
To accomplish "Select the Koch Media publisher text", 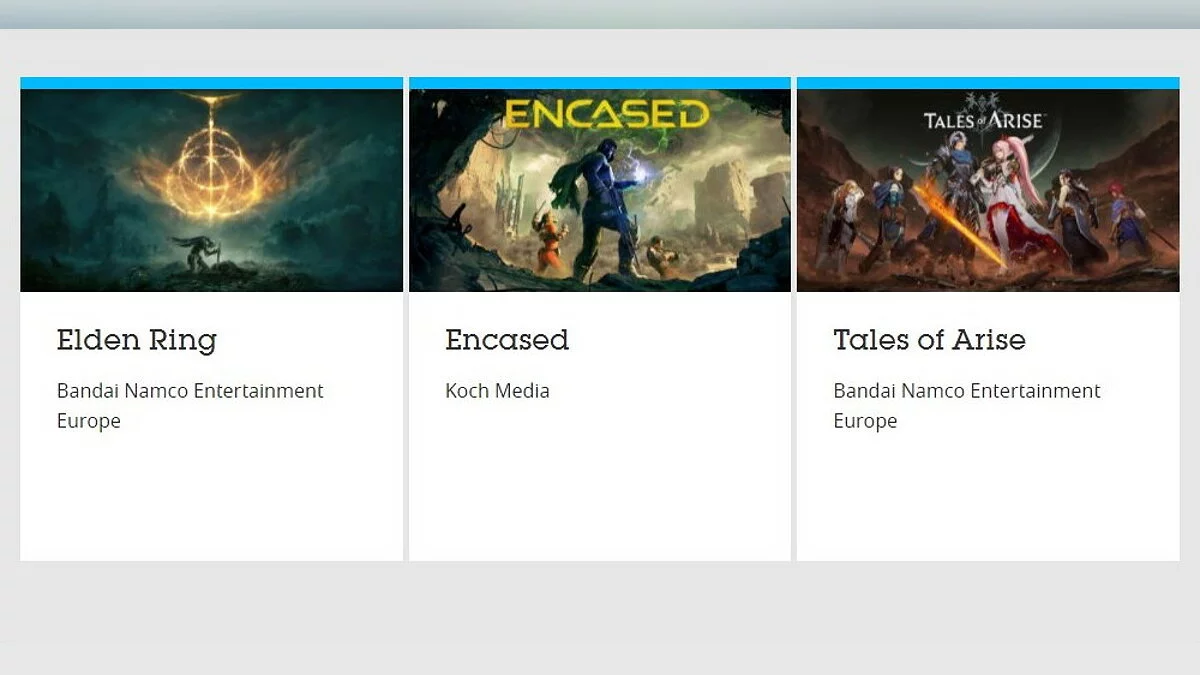I will tap(497, 391).
